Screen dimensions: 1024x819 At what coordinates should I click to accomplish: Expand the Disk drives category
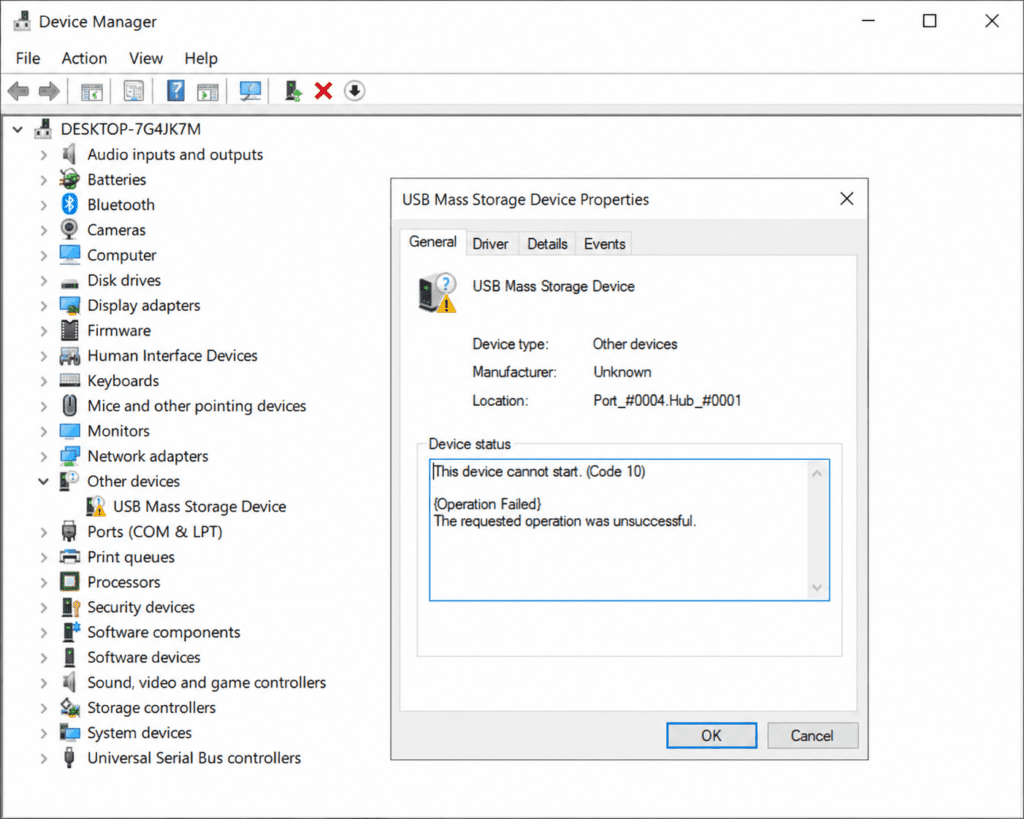pyautogui.click(x=43, y=280)
